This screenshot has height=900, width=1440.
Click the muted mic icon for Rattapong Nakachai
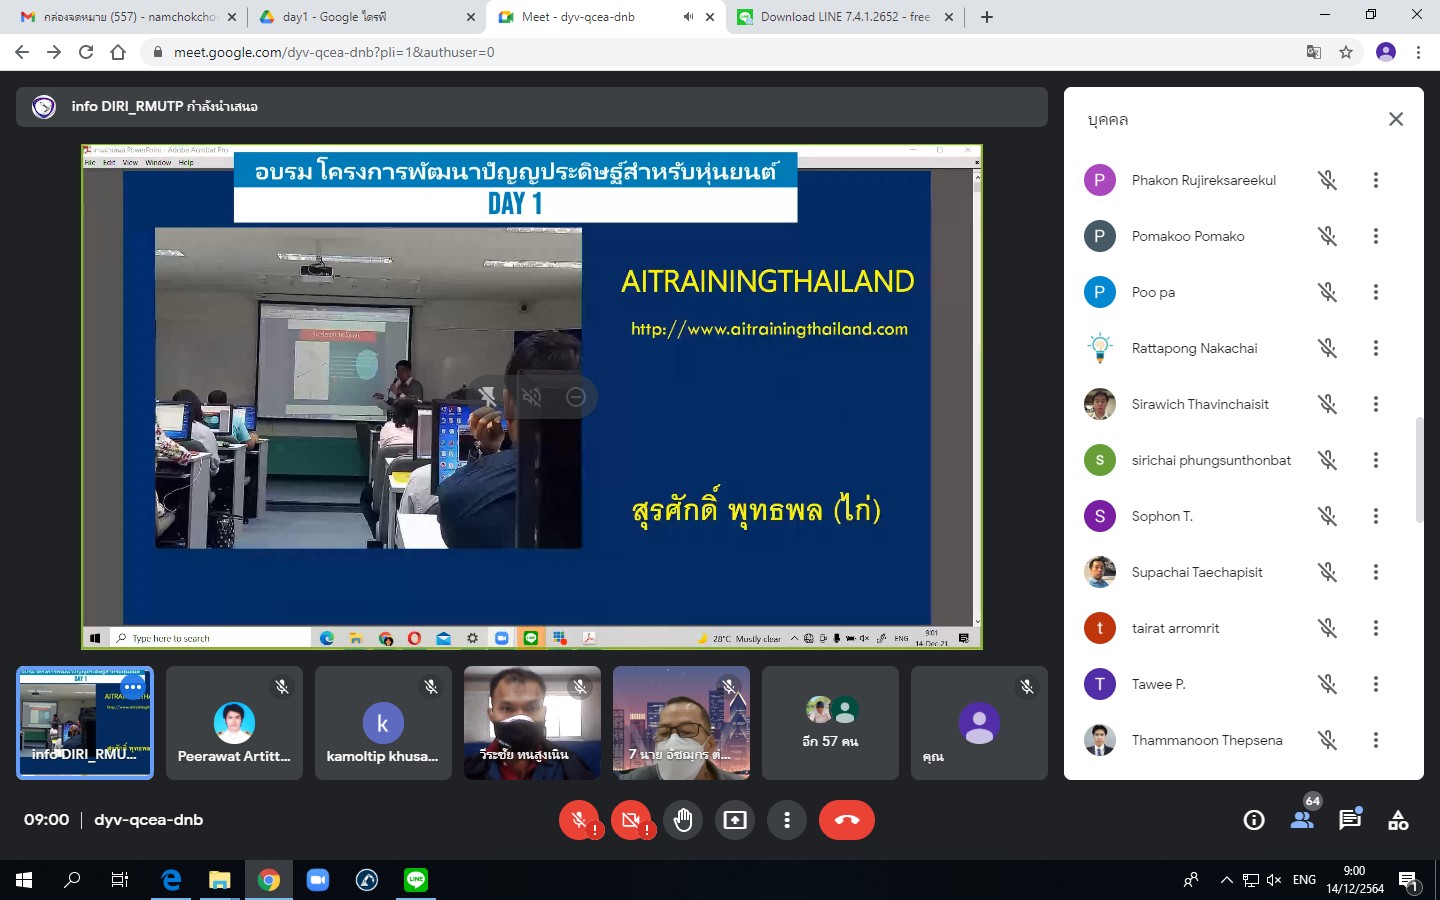(1327, 348)
